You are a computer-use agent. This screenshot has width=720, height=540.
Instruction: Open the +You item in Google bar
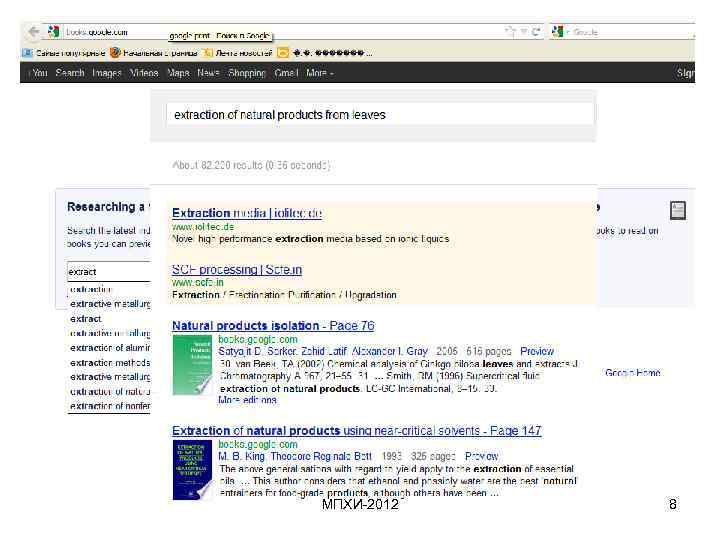coord(38,73)
